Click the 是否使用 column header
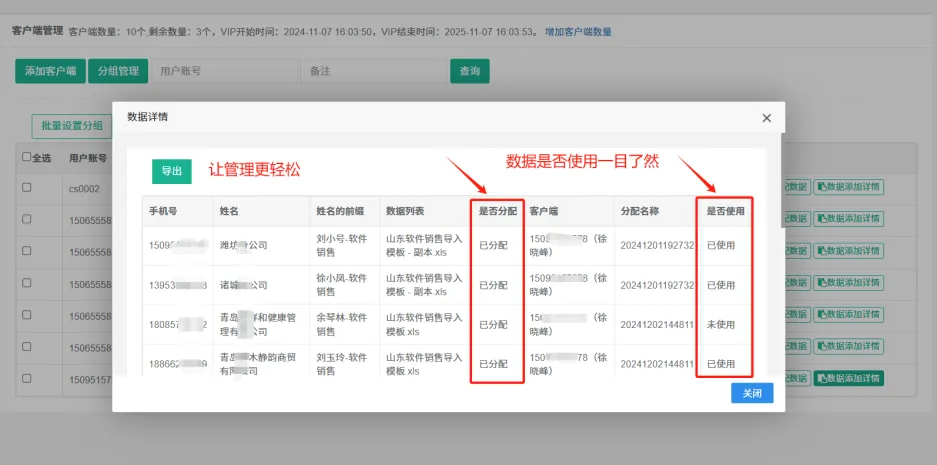Image resolution: width=937 pixels, height=465 pixels. [x=725, y=211]
